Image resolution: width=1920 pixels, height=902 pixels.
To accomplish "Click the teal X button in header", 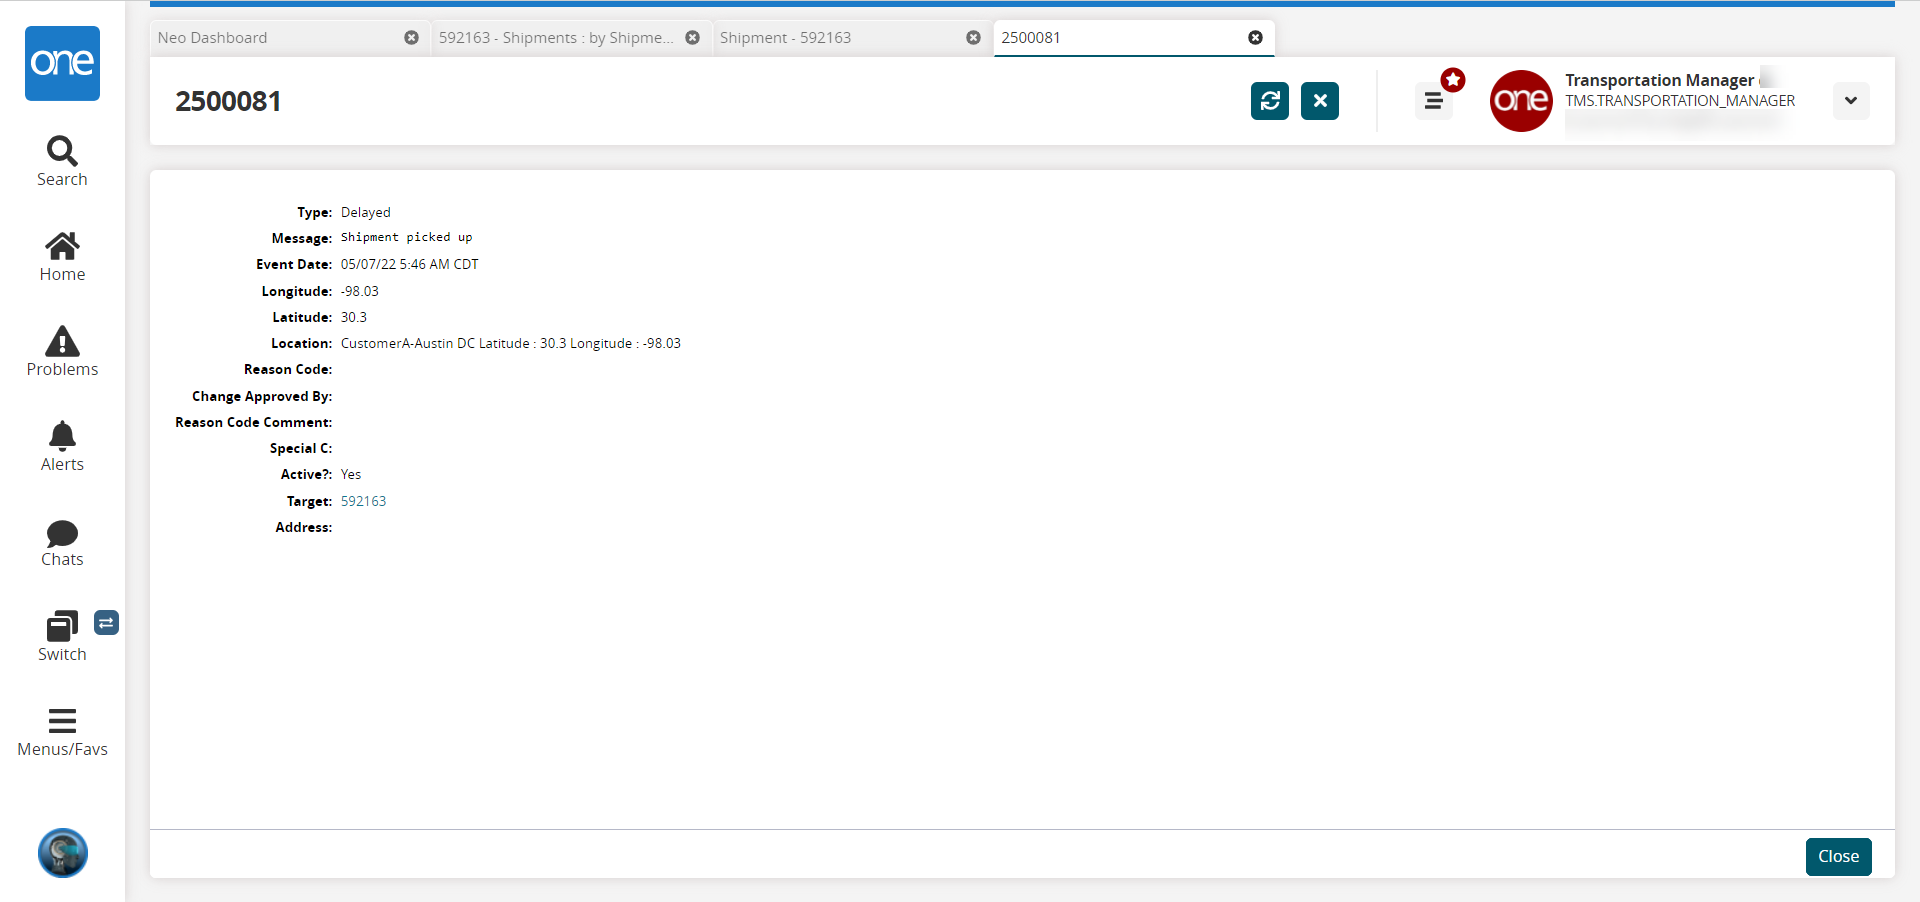I will tap(1320, 101).
